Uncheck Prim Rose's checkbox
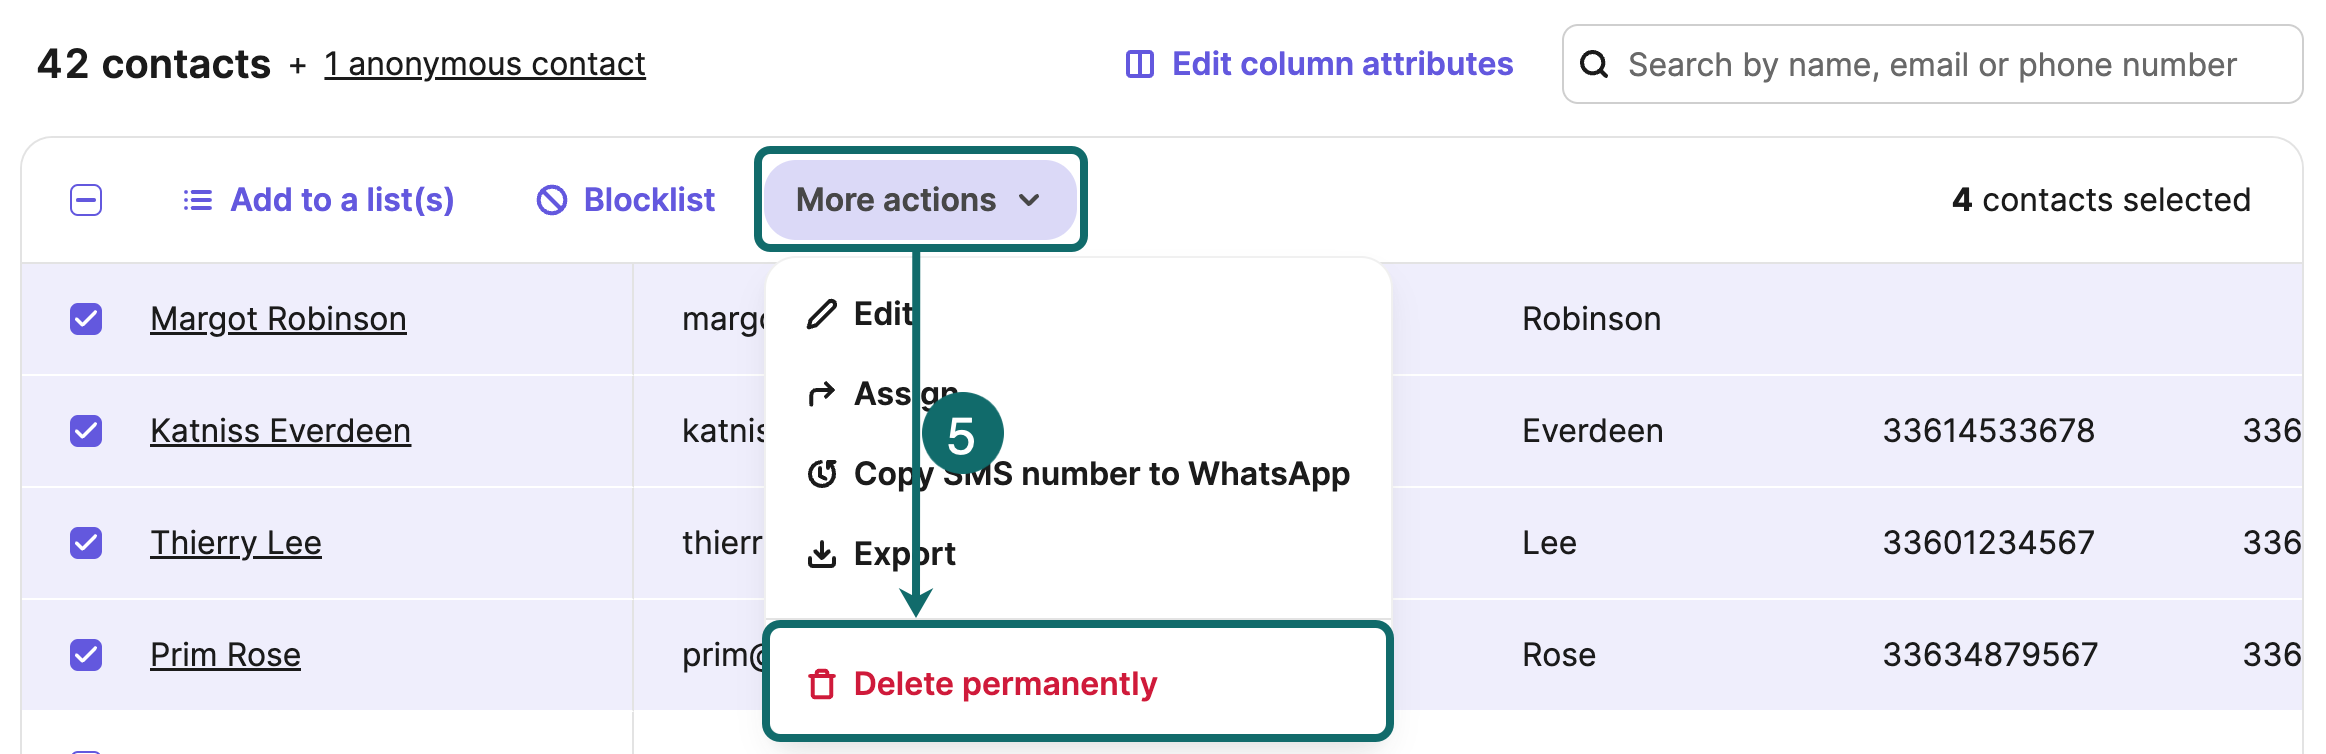 tap(86, 655)
